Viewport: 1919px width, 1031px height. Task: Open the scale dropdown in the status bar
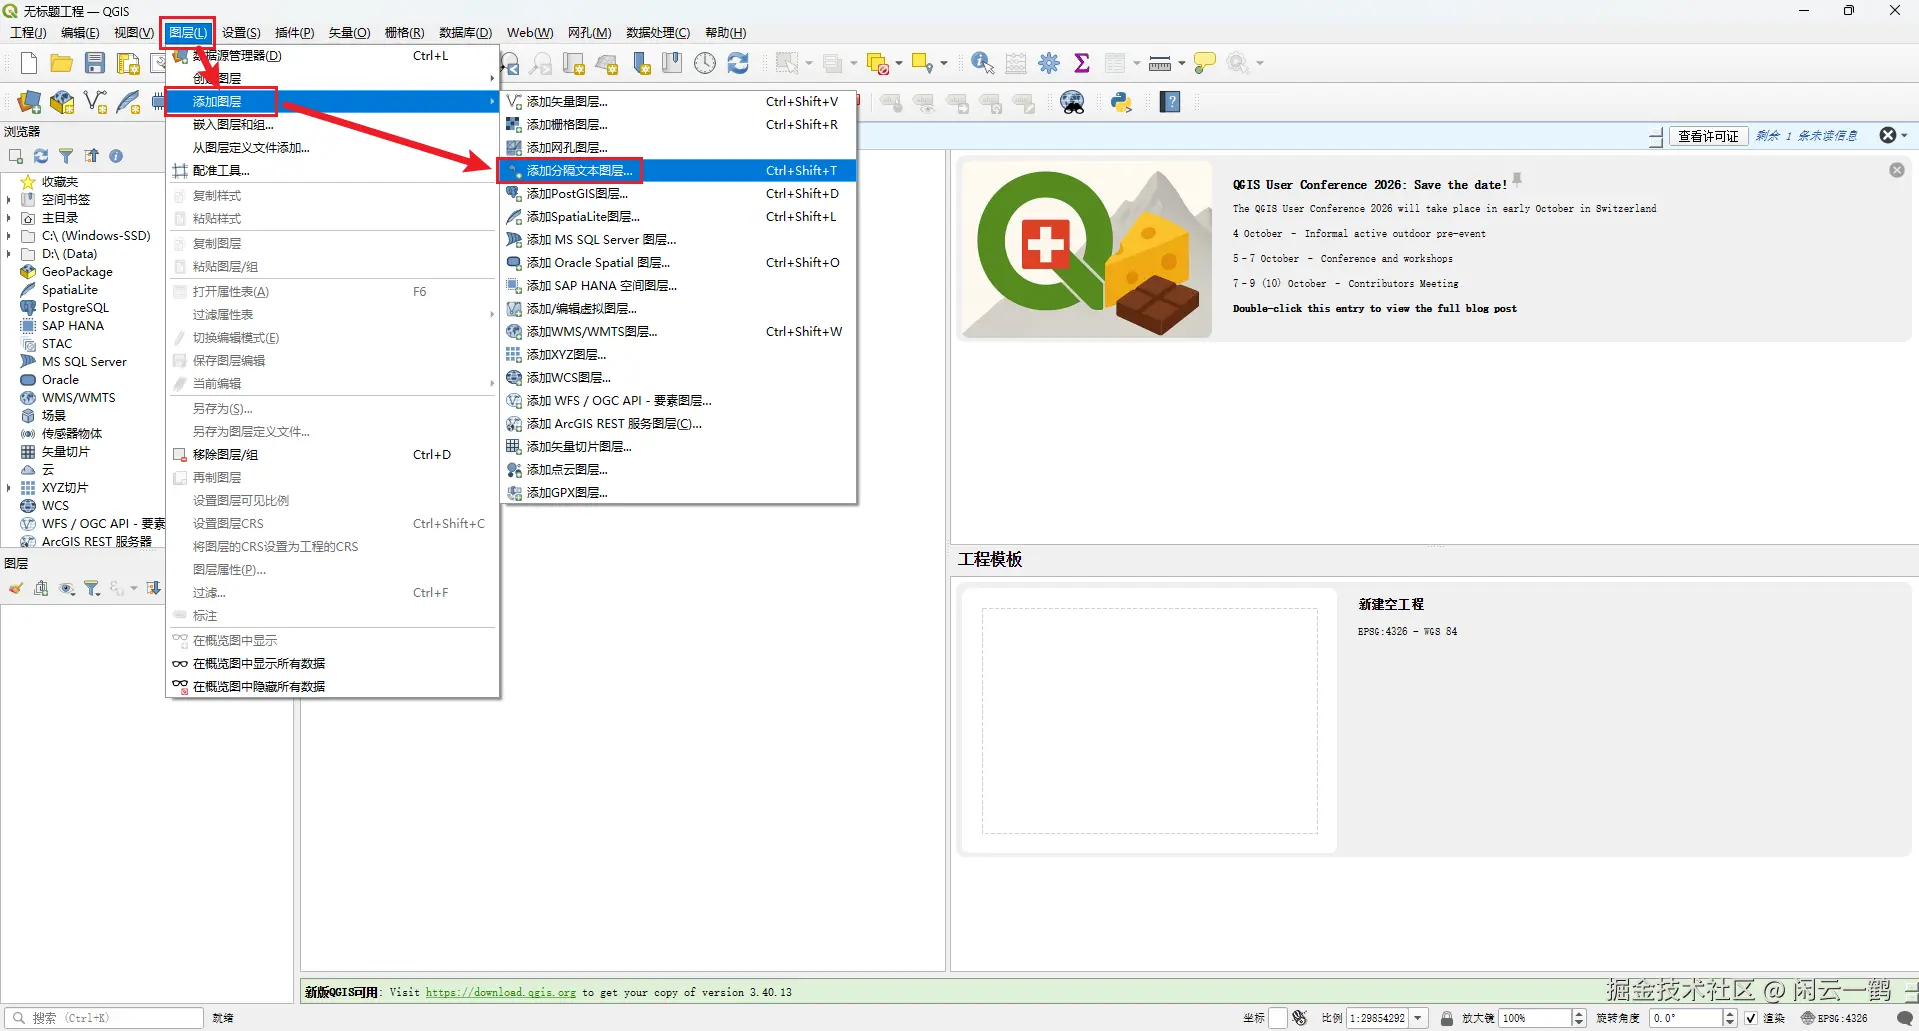(x=1418, y=1018)
